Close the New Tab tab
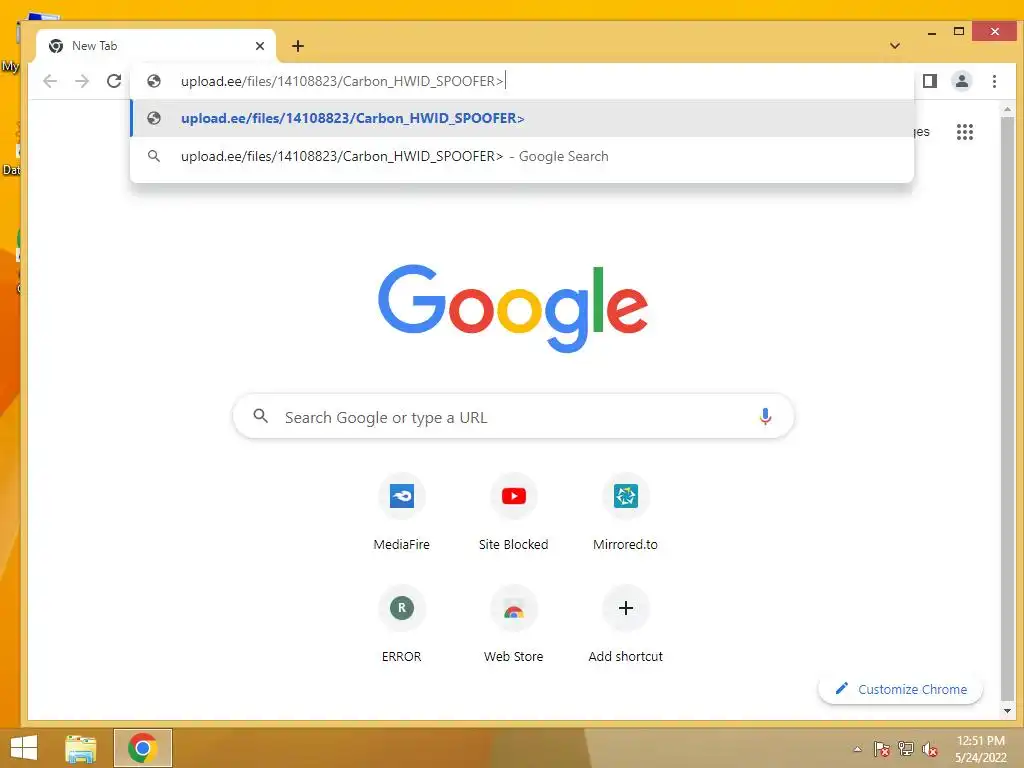This screenshot has height=768, width=1024. [x=260, y=46]
